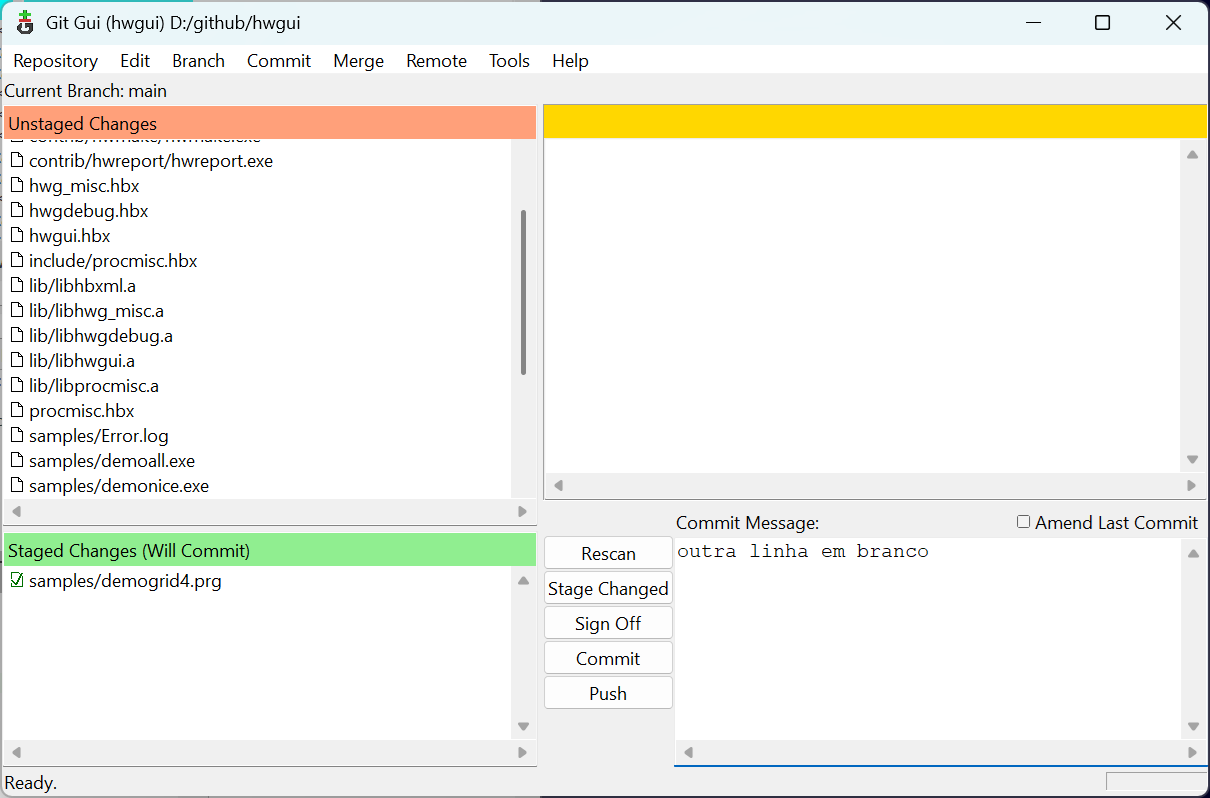1210x798 pixels.
Task: Click the file icon next to lib/libhwgui.a
Action: (17, 361)
